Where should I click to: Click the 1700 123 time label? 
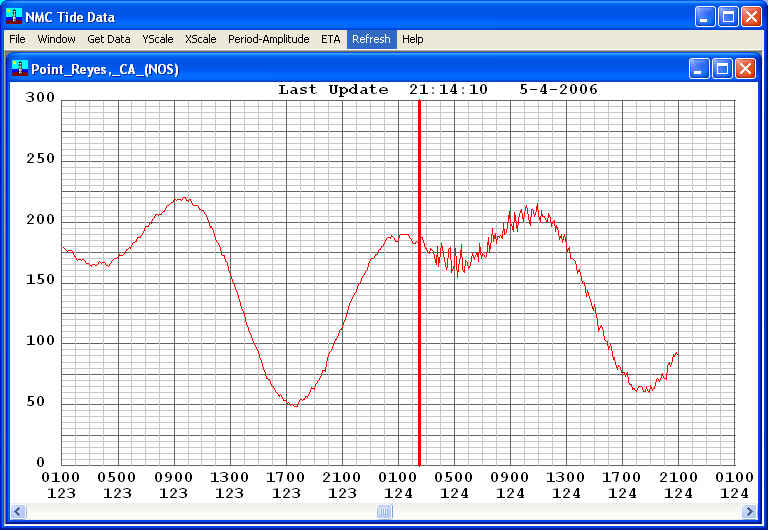286,485
